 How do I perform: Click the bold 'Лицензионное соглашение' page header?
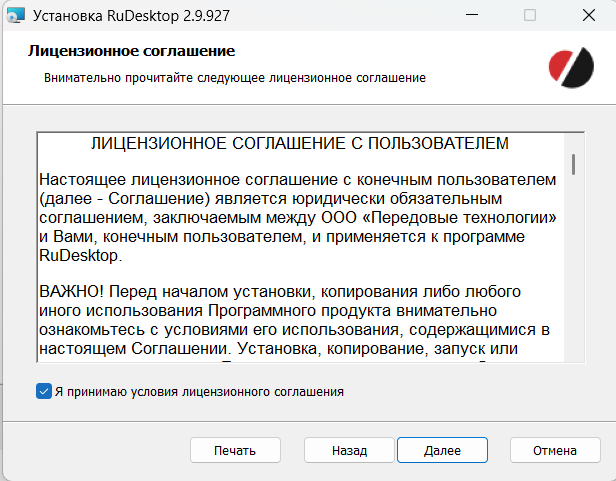tap(131, 50)
